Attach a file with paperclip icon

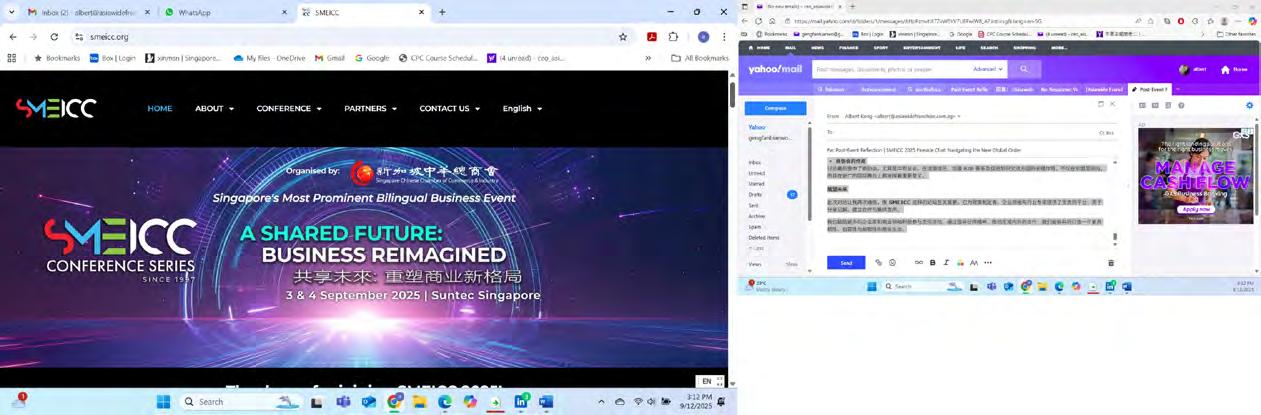tap(879, 263)
